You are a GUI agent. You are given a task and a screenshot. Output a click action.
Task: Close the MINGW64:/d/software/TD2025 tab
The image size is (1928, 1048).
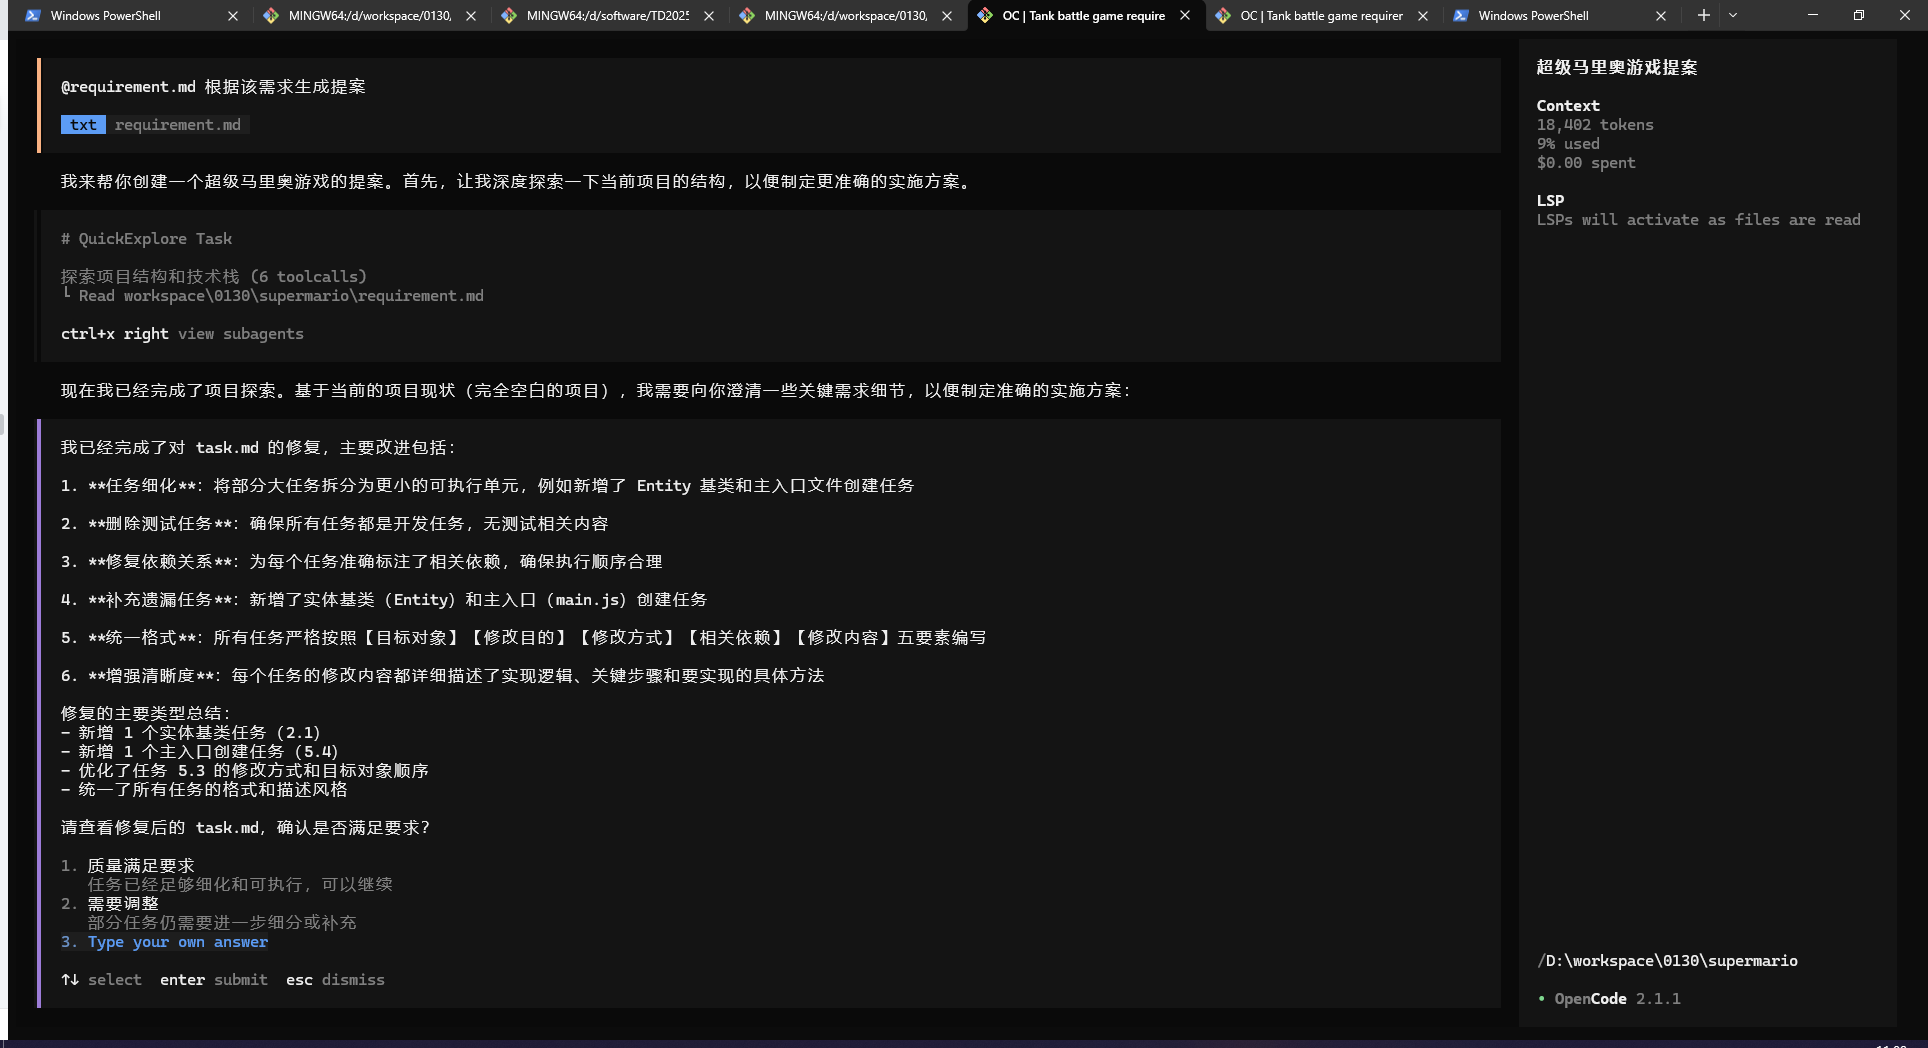tap(709, 16)
